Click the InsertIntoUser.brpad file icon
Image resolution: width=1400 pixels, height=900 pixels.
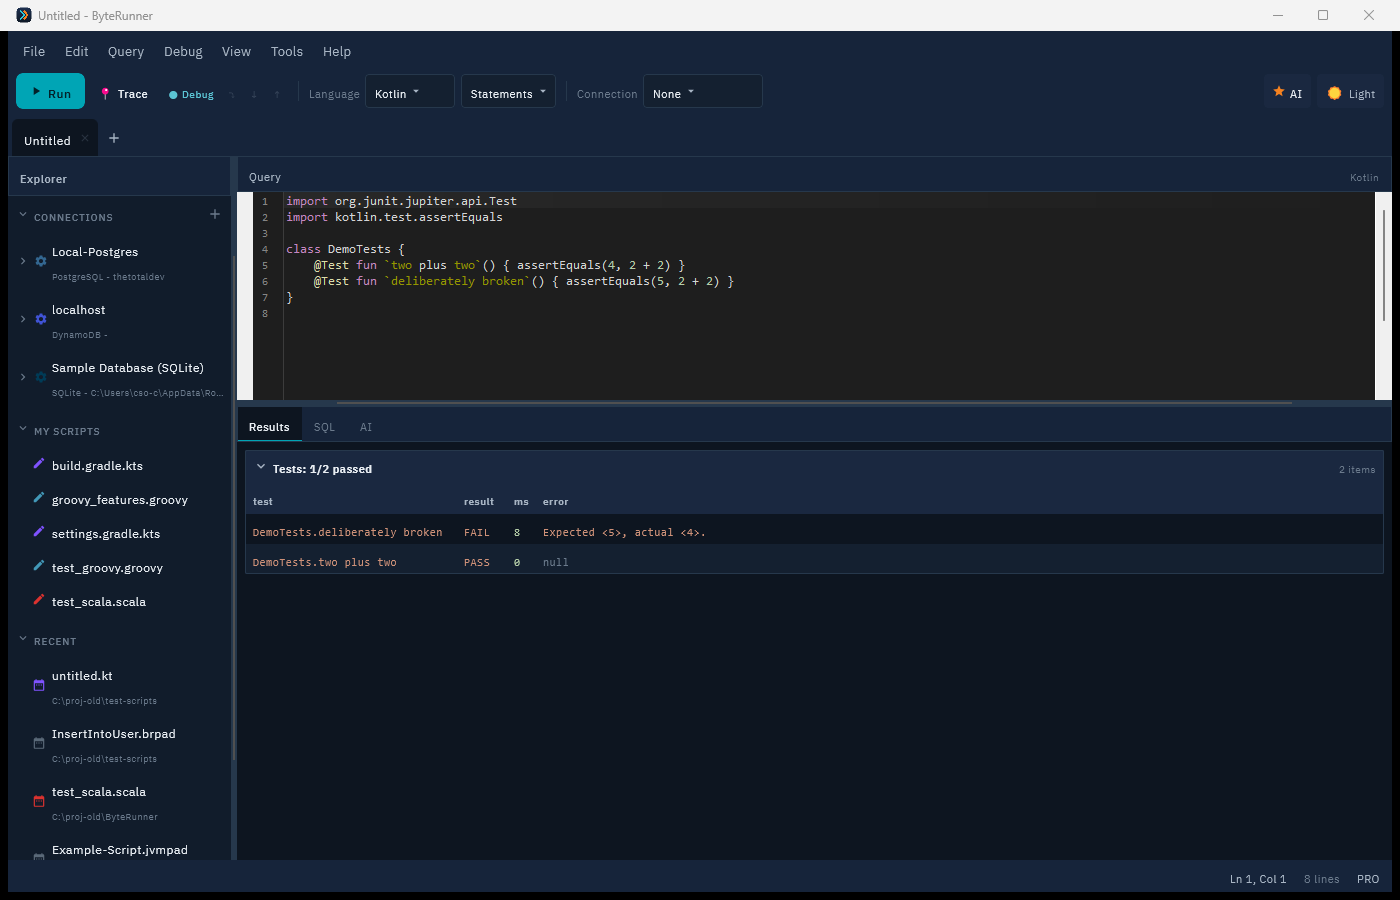coord(39,743)
